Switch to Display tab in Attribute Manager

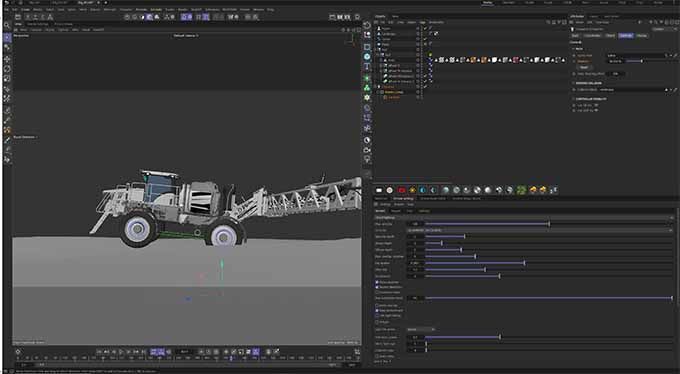pyautogui.click(x=642, y=36)
